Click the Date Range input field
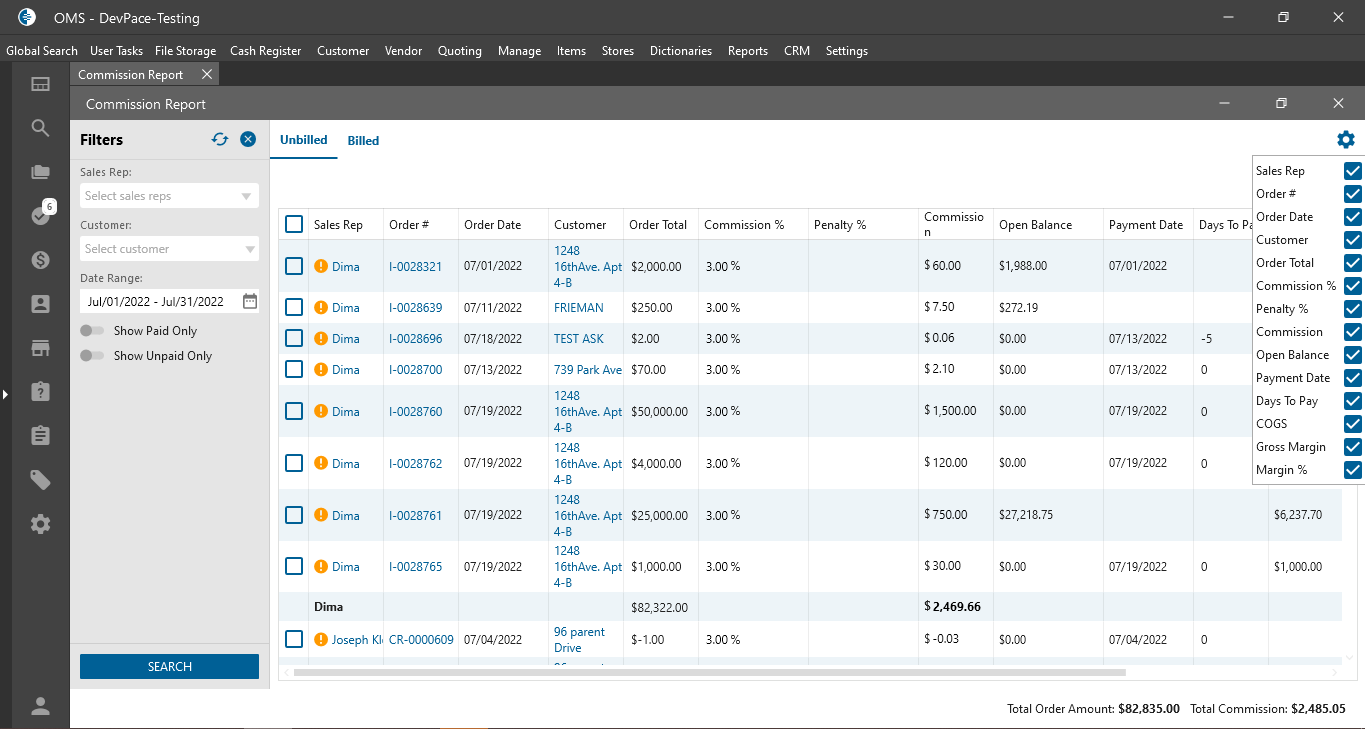Screen dimensions: 1365x729 point(169,300)
